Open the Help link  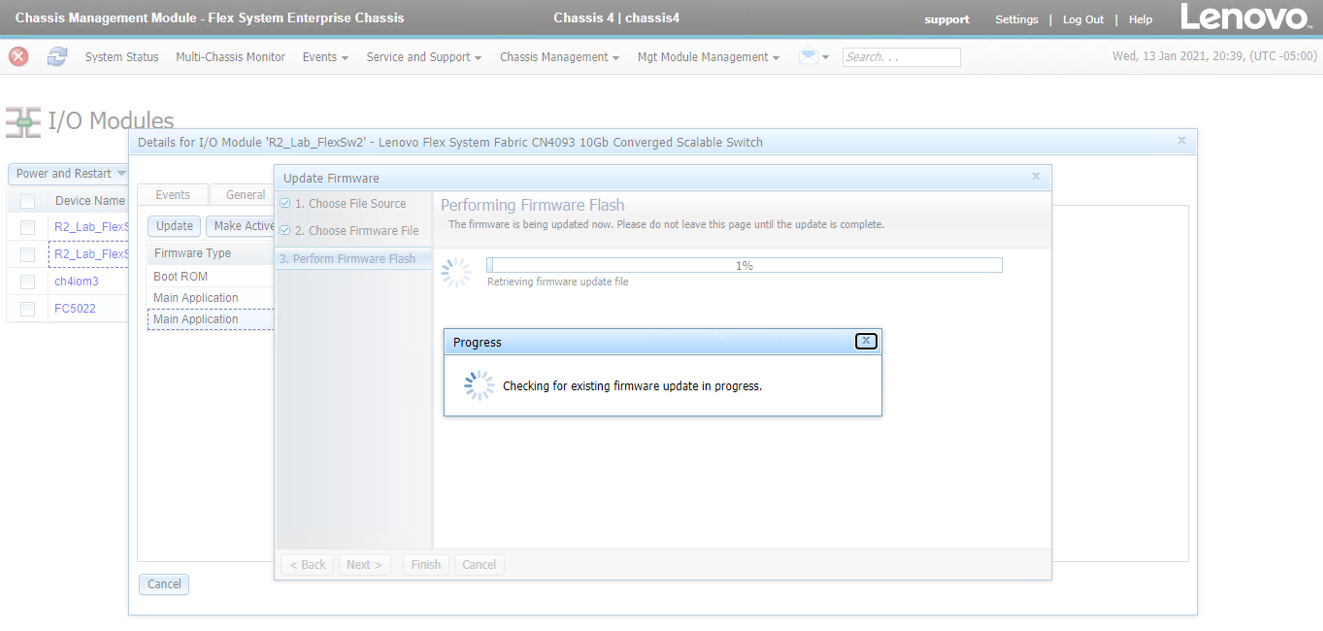coord(1140,19)
